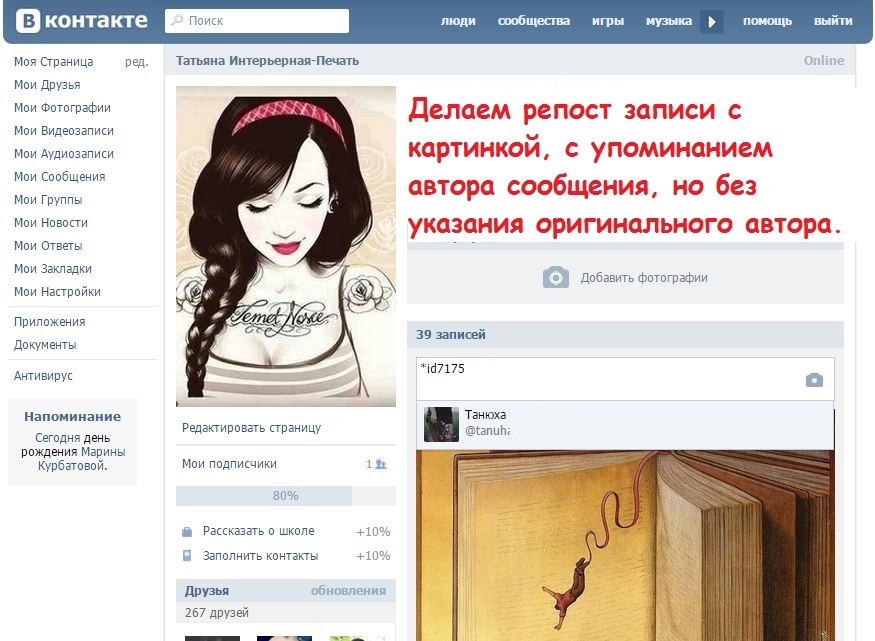Viewport: 875px width, 641px height.
Task: Click the VKontakte logo icon
Action: tap(28, 21)
